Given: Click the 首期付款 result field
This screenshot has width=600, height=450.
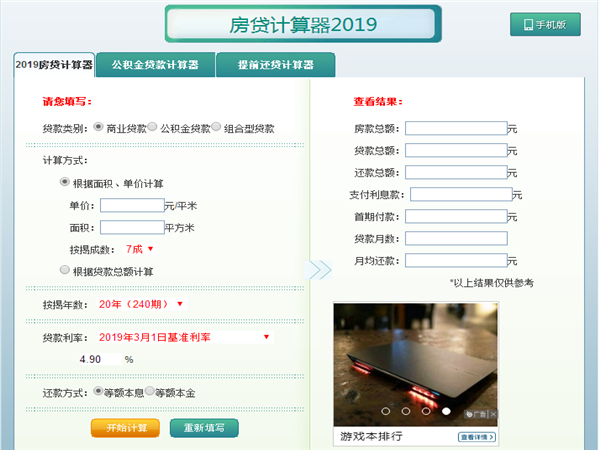Looking at the screenshot, I should point(456,217).
